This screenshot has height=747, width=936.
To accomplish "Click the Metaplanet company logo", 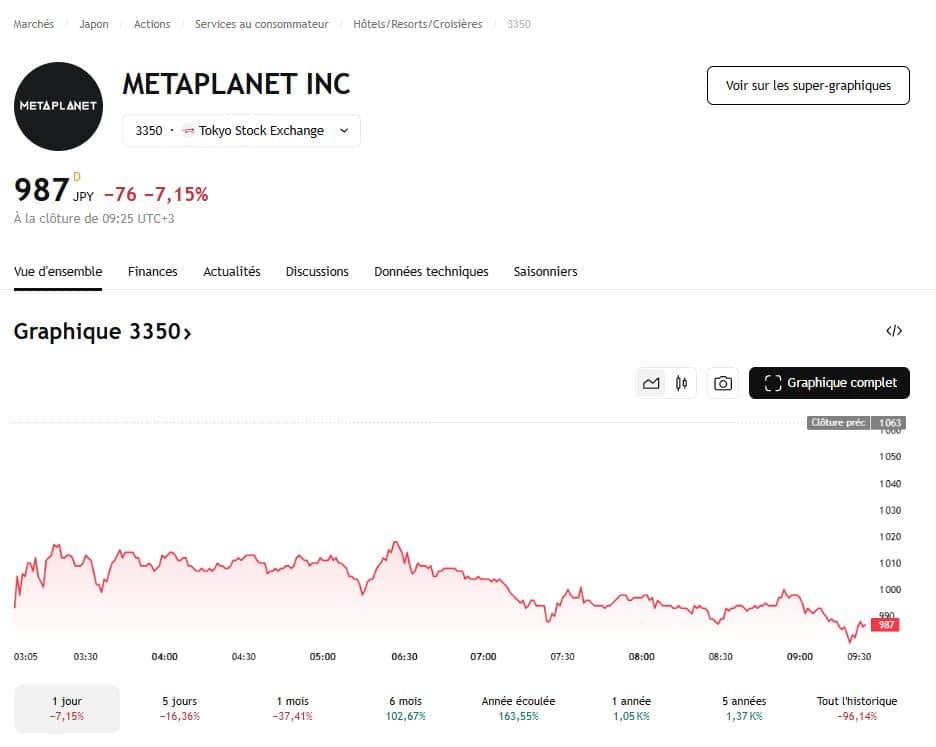I will click(58, 106).
